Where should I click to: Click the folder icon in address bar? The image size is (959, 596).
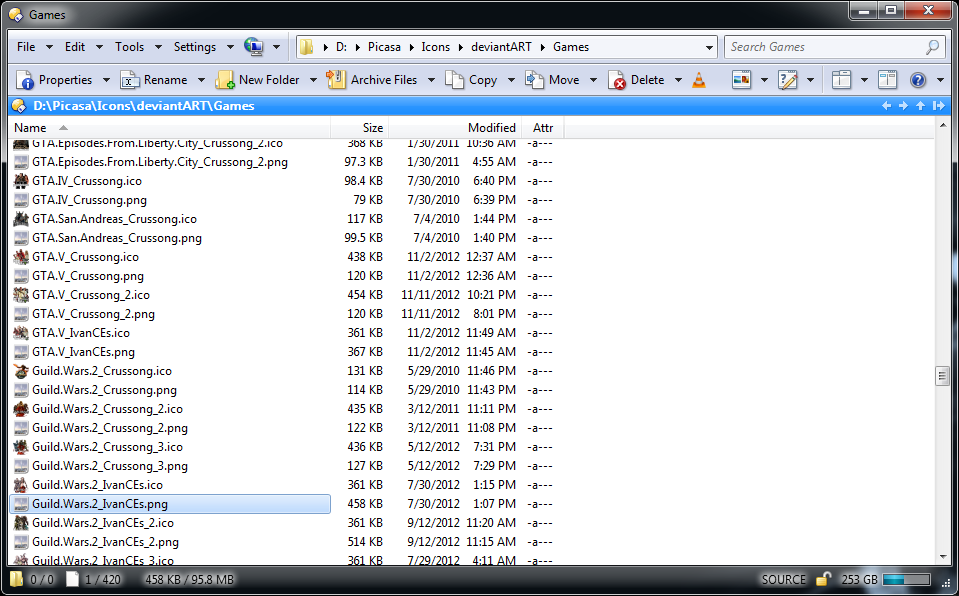pyautogui.click(x=307, y=47)
